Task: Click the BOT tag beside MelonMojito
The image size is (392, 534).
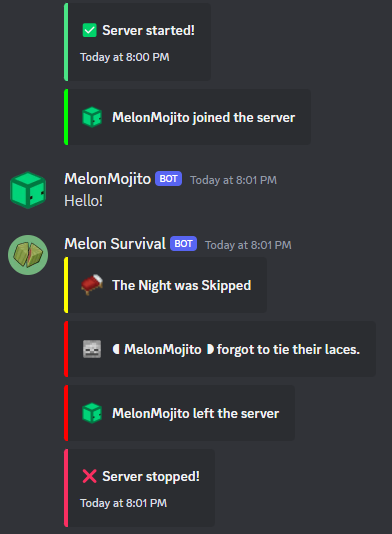Action: (x=169, y=179)
